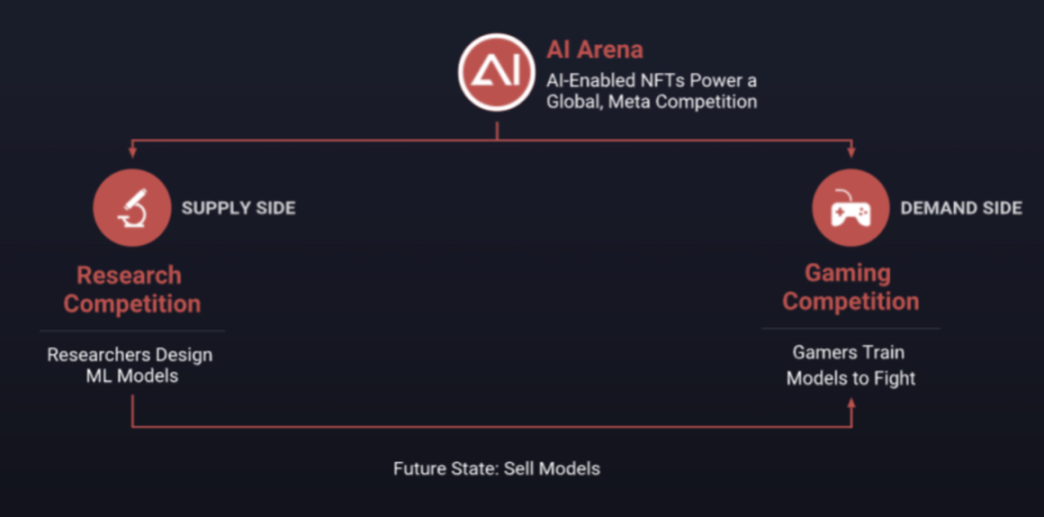The image size is (1044, 517).
Task: Click the arrowhead pointing down to gamepad icon
Action: pos(851,153)
